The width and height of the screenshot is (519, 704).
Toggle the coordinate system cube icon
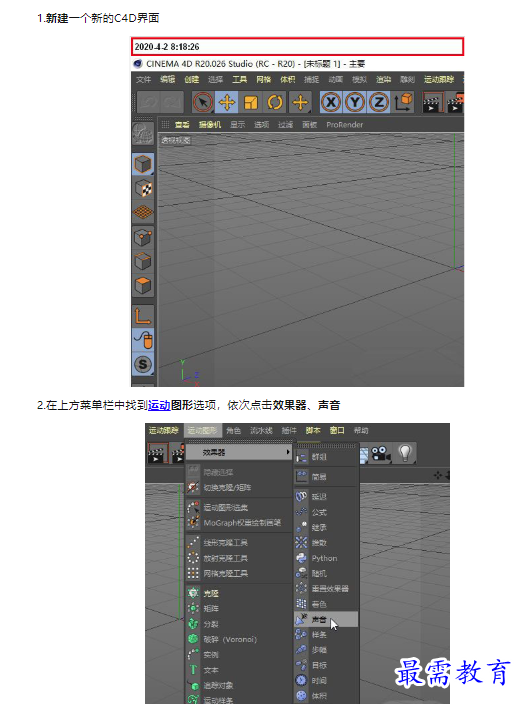pos(403,103)
